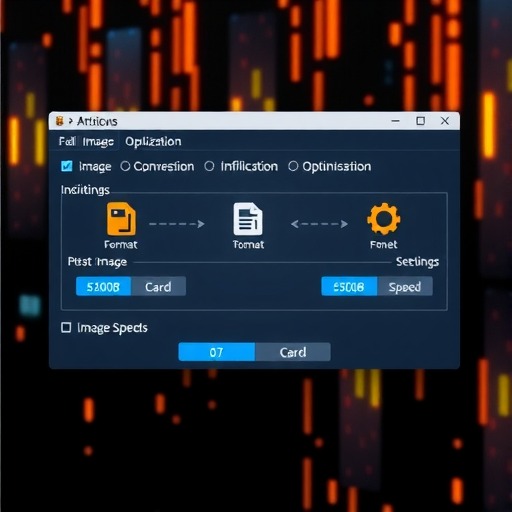The width and height of the screenshot is (512, 512).
Task: Enable the Image Spects checkbox
Action: pyautogui.click(x=66, y=328)
